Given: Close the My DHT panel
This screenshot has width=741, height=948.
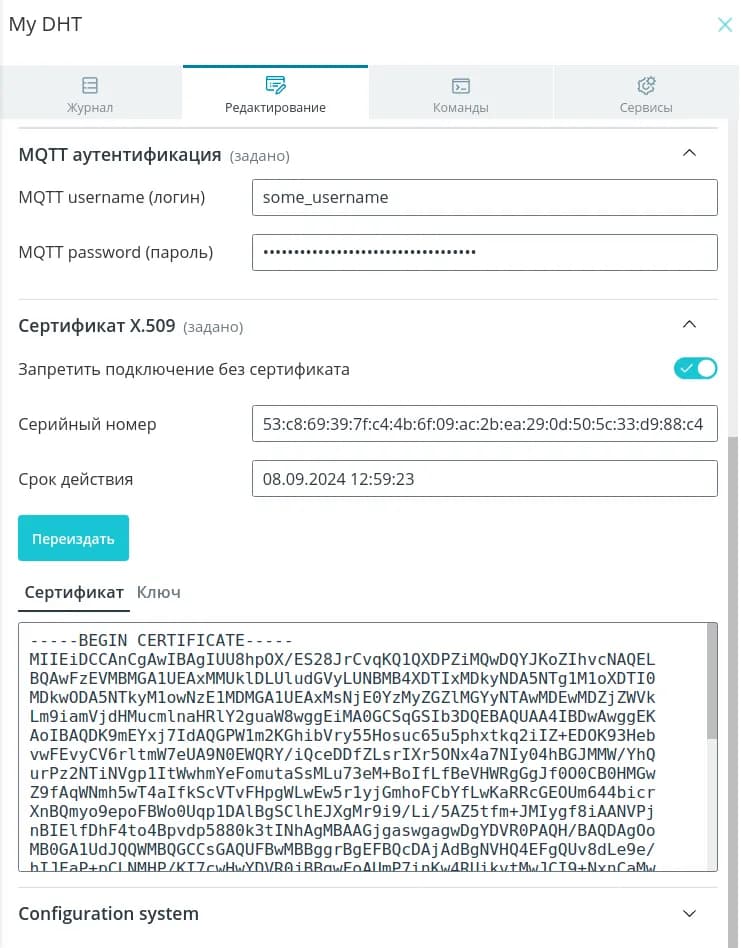Looking at the screenshot, I should click(725, 25).
